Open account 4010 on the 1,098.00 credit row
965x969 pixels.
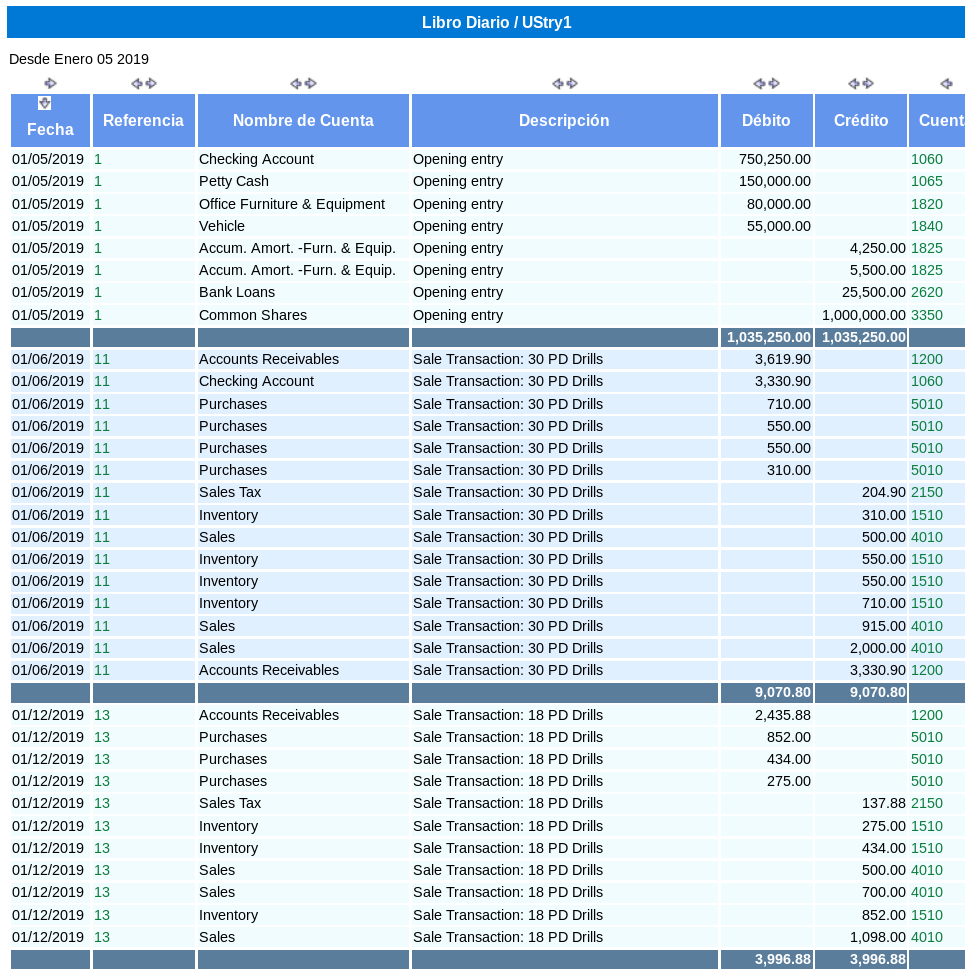[x=927, y=937]
